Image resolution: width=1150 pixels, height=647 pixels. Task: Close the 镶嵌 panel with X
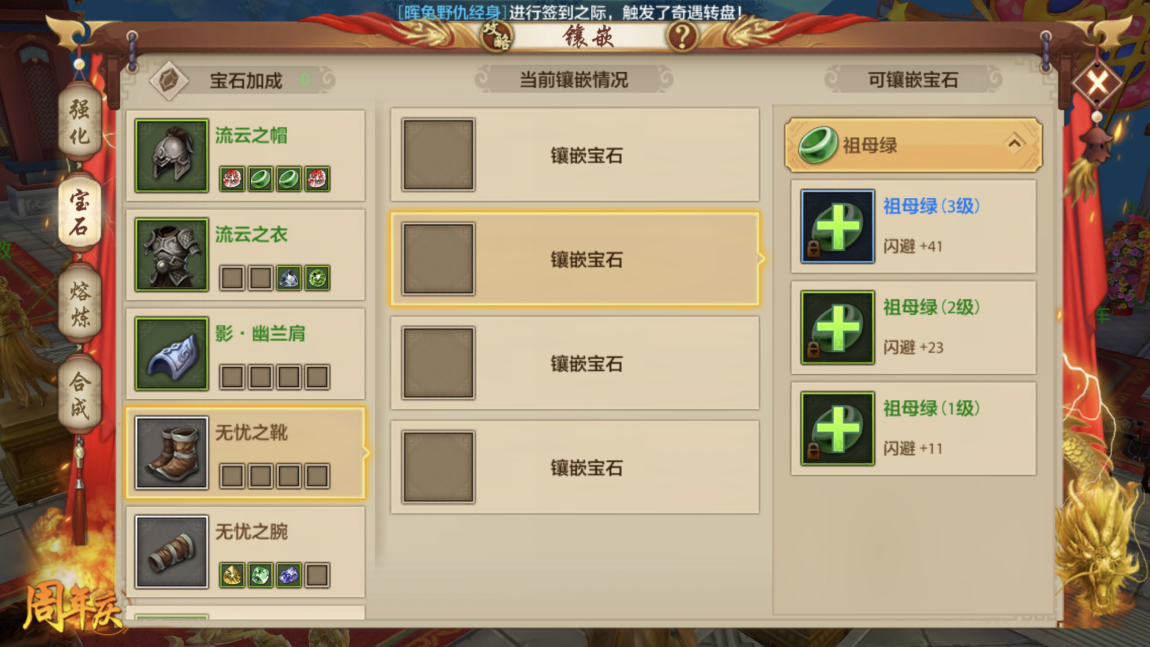point(1097,82)
